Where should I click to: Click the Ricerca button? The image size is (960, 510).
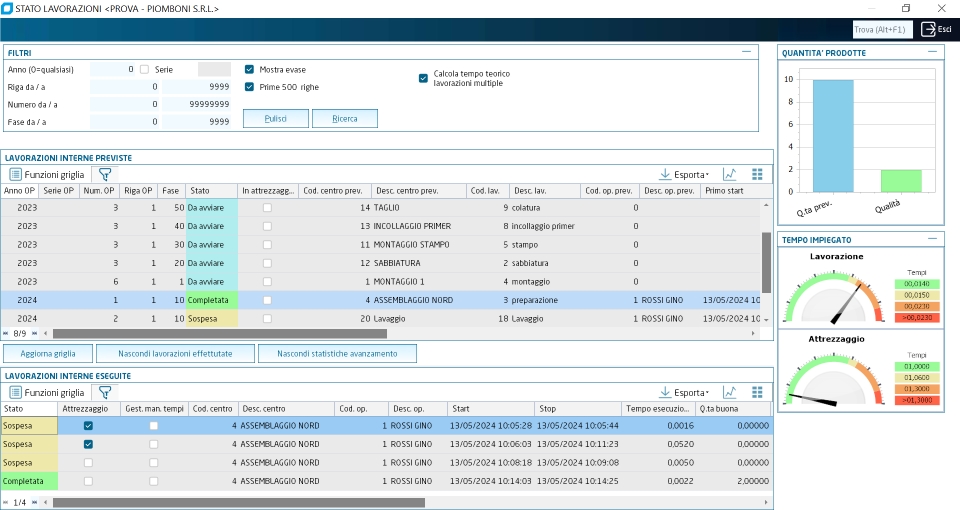tap(345, 119)
